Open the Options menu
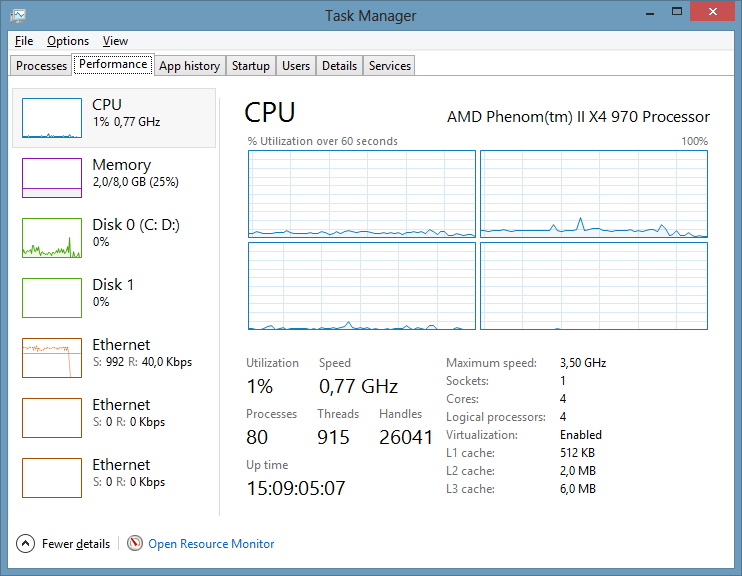Screen dimensions: 742x576 68,41
